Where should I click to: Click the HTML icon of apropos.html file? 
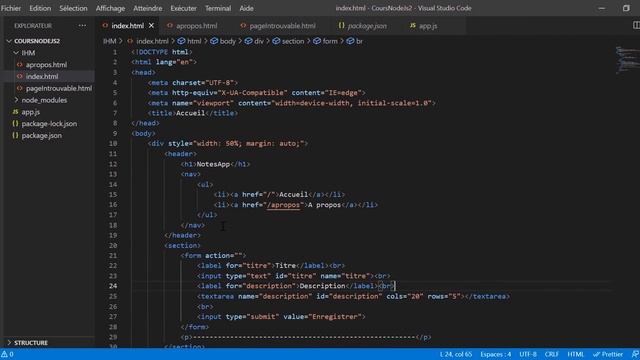[x=20, y=65]
